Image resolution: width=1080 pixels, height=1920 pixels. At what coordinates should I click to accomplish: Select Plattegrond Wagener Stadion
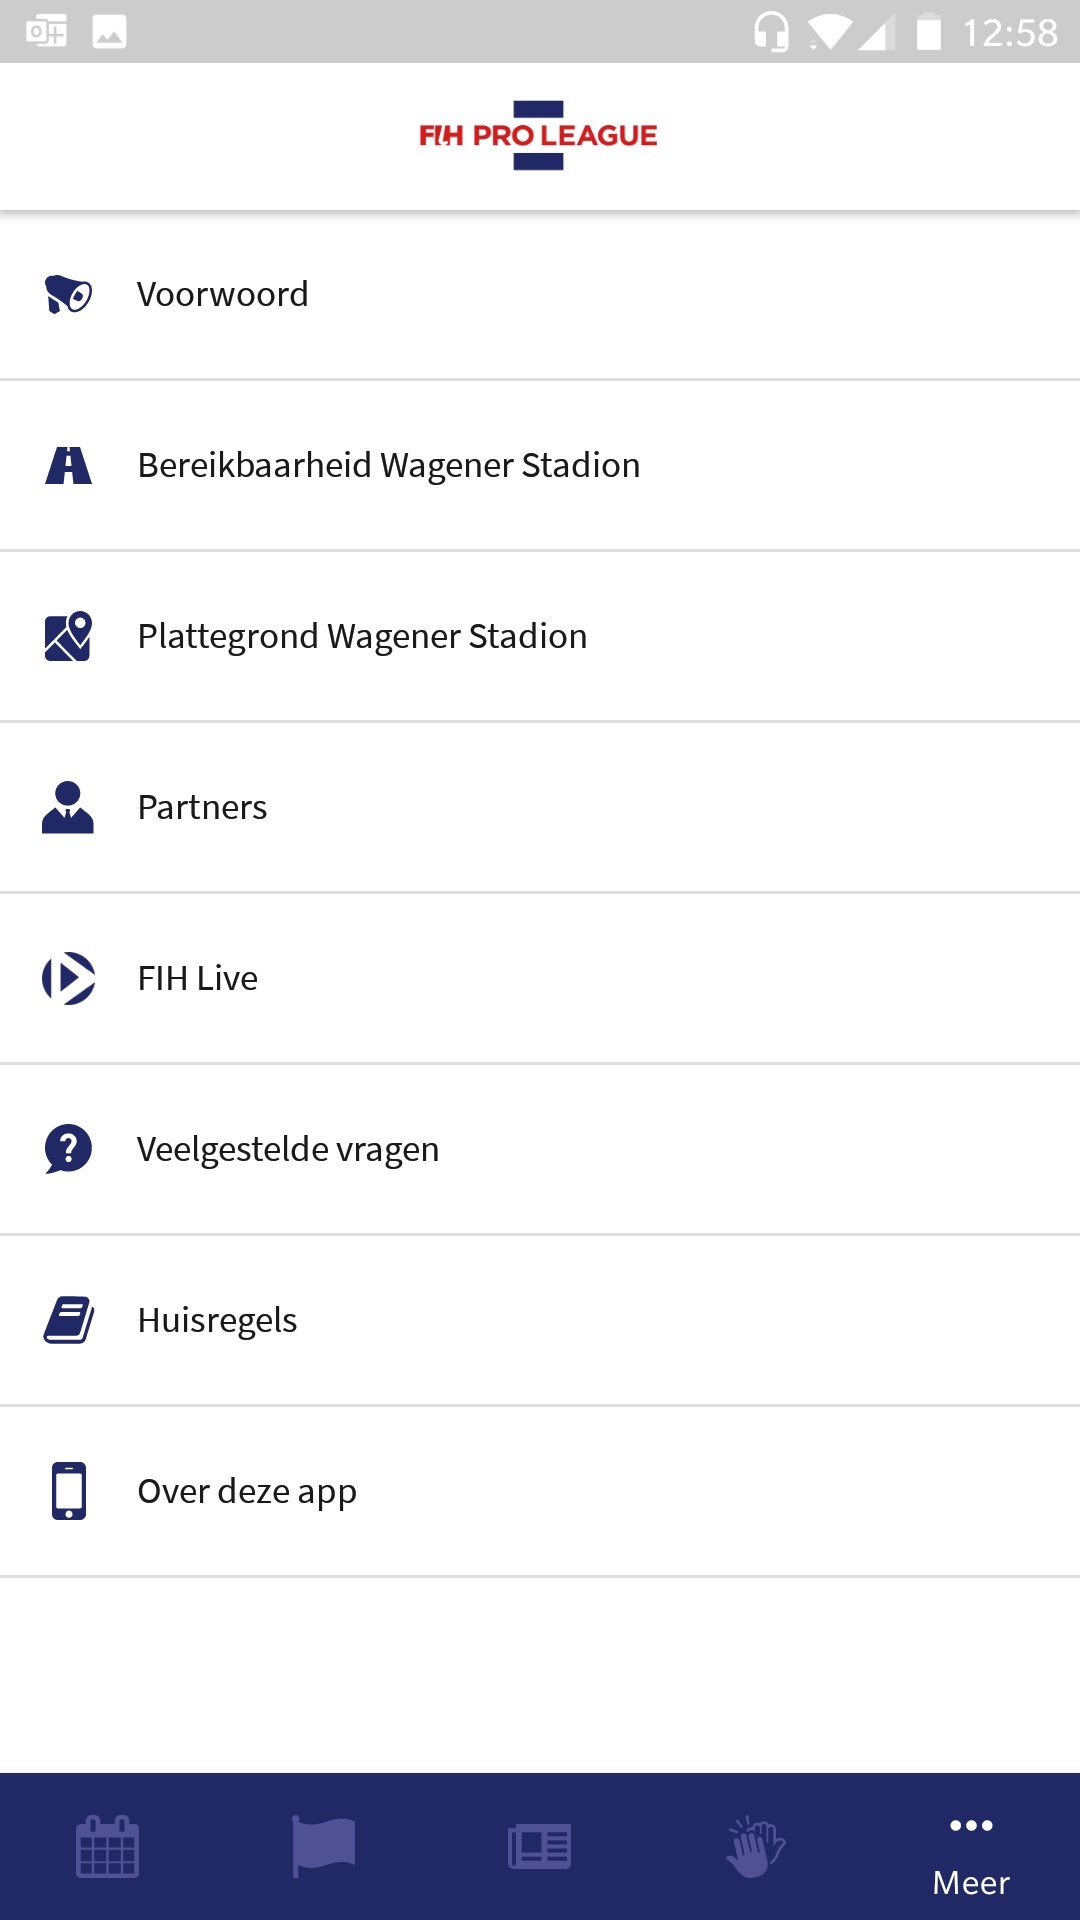(362, 636)
